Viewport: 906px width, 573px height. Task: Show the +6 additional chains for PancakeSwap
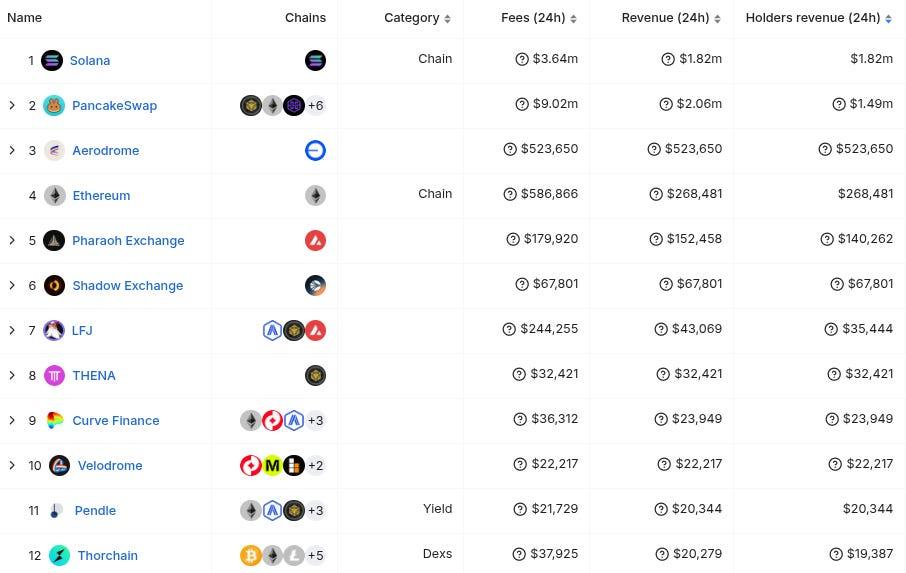pyautogui.click(x=315, y=105)
